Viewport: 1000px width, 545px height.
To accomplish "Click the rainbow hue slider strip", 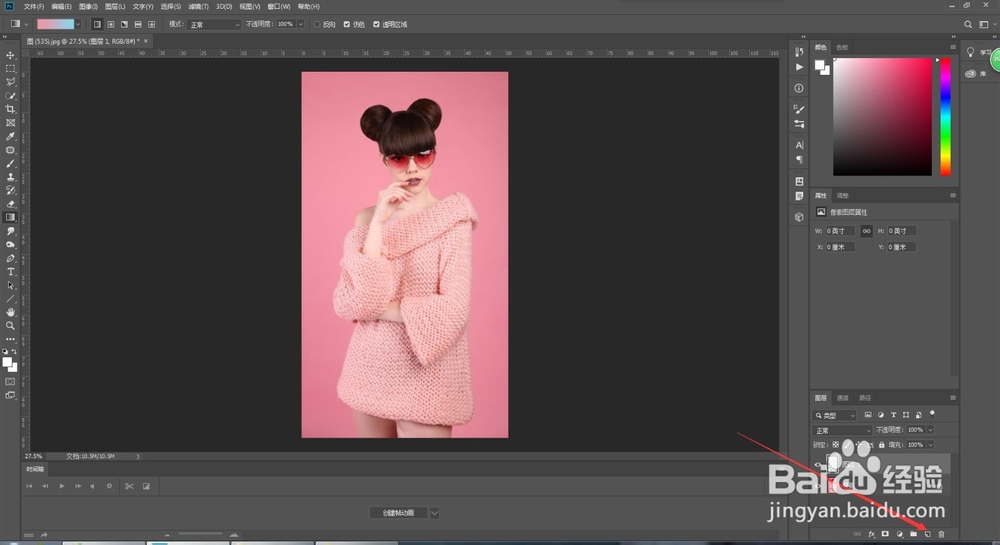I will click(x=945, y=116).
